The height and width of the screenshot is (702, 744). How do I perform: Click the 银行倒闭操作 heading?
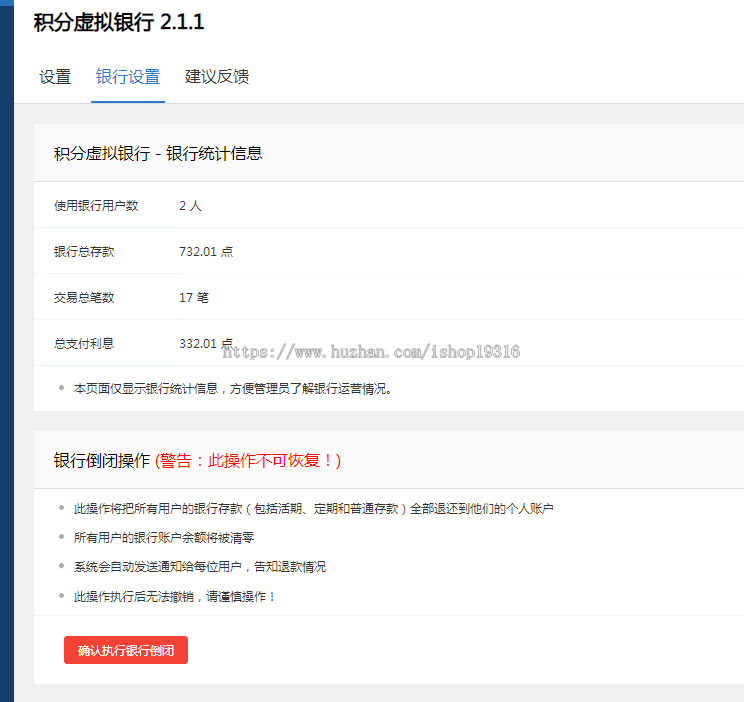pyautogui.click(x=102, y=460)
